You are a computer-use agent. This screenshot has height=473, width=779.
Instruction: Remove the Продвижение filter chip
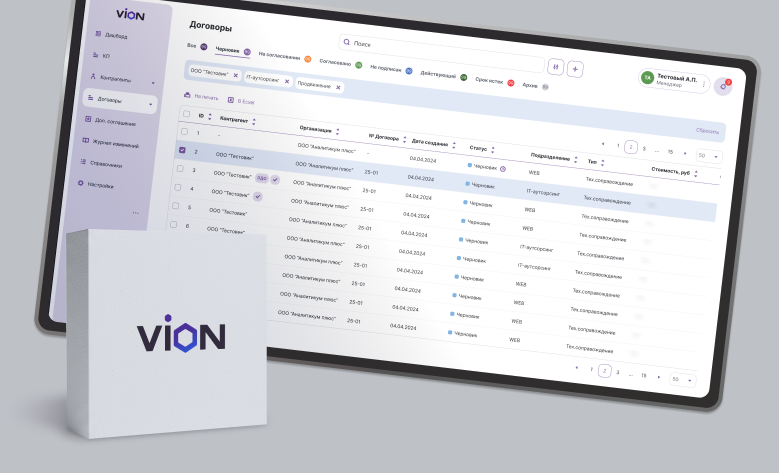point(338,87)
